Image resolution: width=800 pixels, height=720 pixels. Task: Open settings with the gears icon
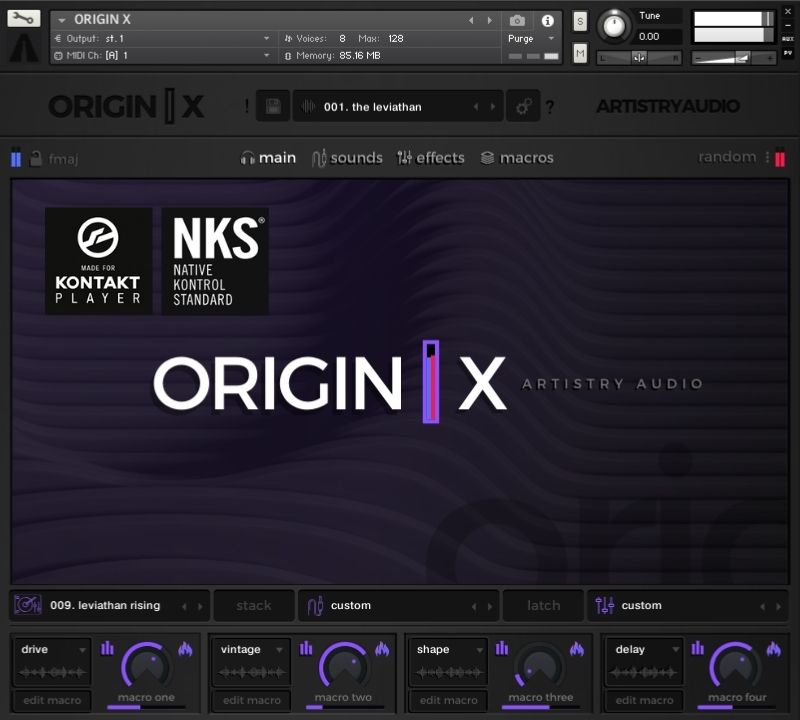(522, 107)
